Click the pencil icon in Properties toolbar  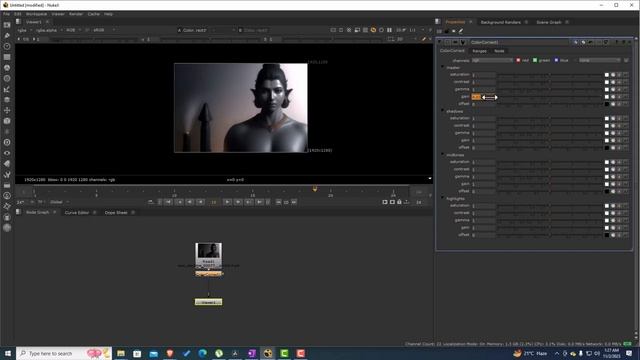(x=461, y=31)
